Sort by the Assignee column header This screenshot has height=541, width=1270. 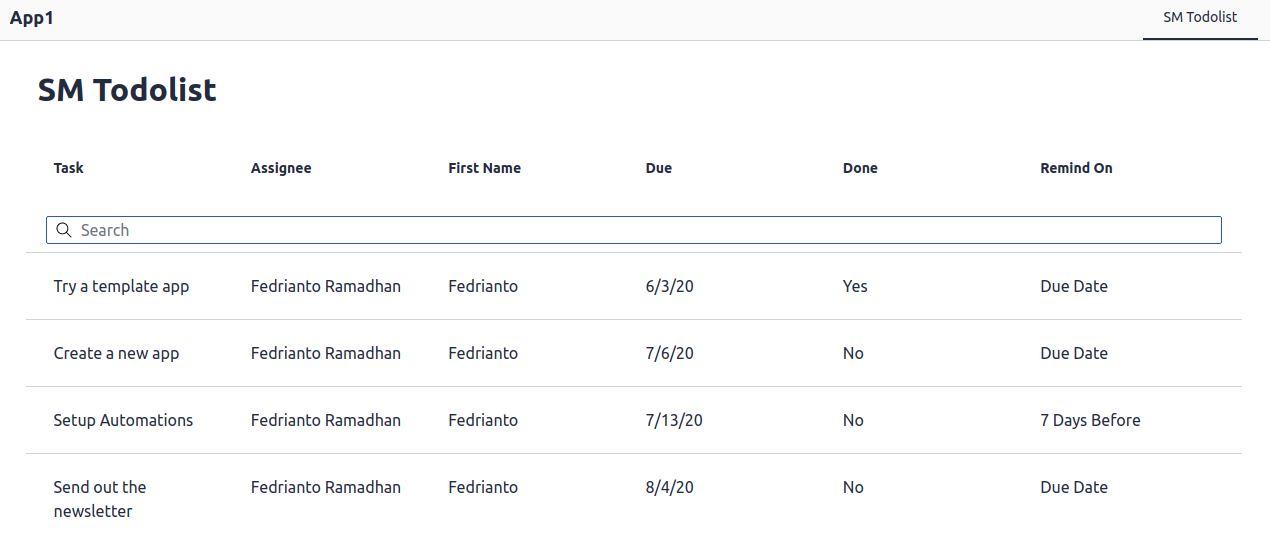coord(281,168)
